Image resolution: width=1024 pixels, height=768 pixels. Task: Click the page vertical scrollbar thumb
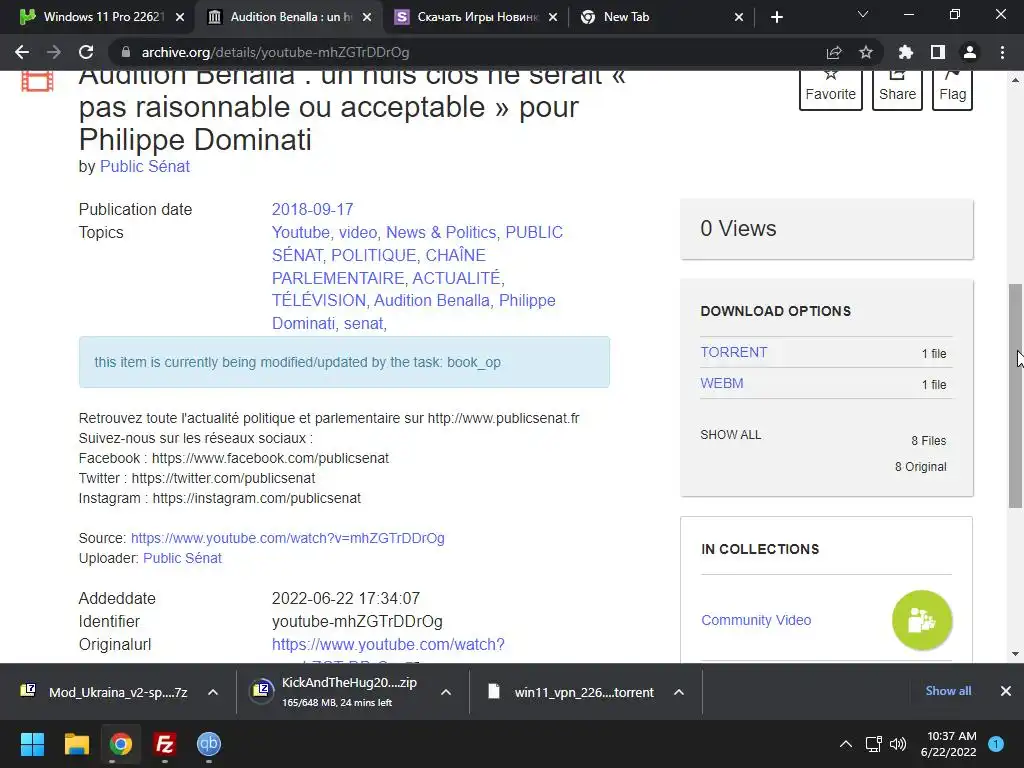click(x=1015, y=395)
